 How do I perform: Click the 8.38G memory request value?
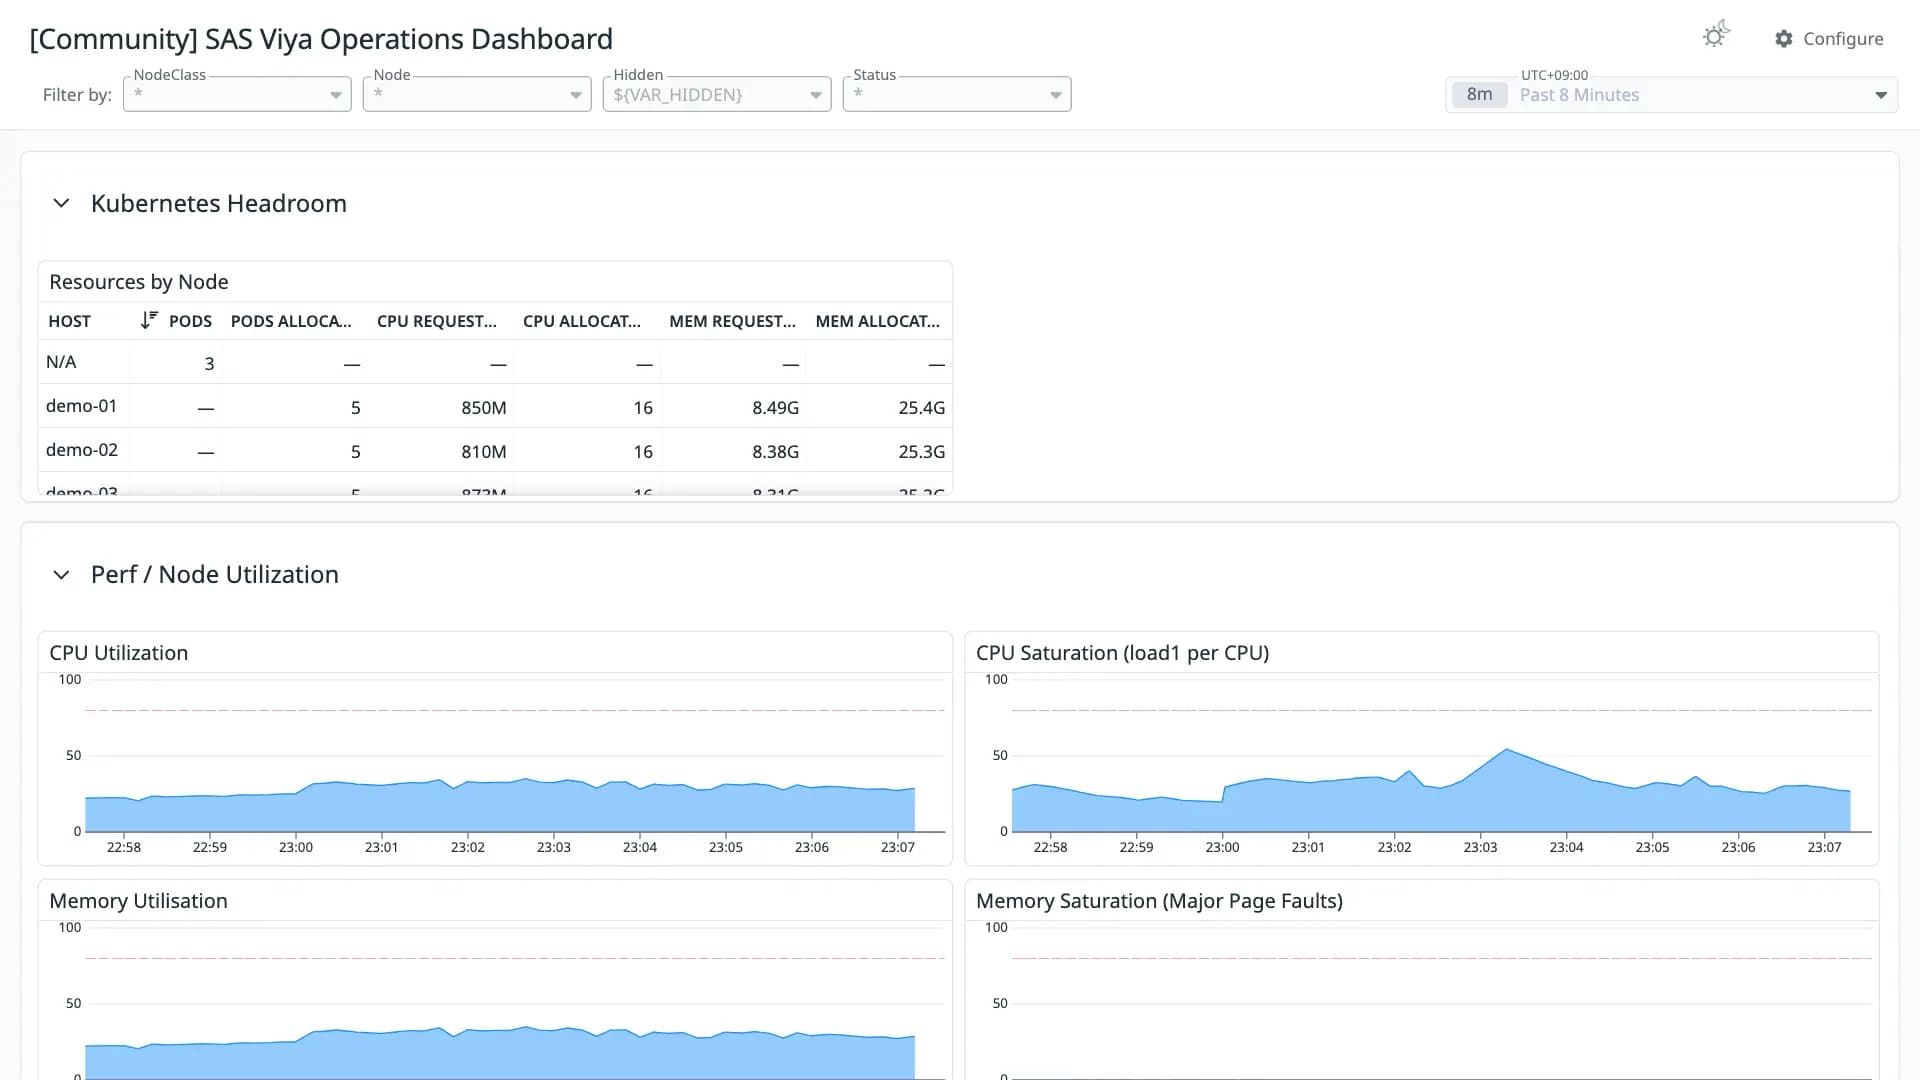click(x=776, y=452)
